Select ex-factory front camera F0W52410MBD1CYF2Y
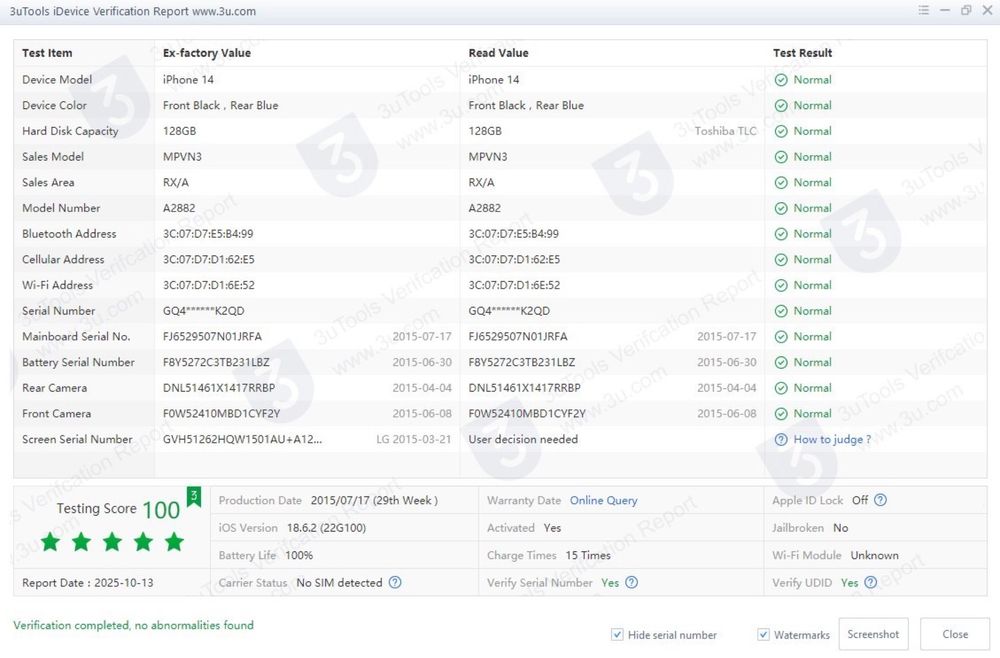Image resolution: width=1000 pixels, height=658 pixels. click(x=221, y=414)
